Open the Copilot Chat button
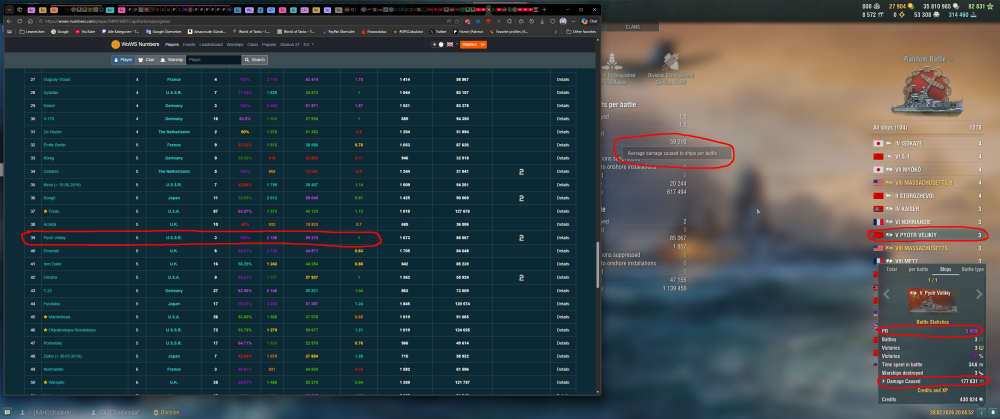 (x=589, y=21)
